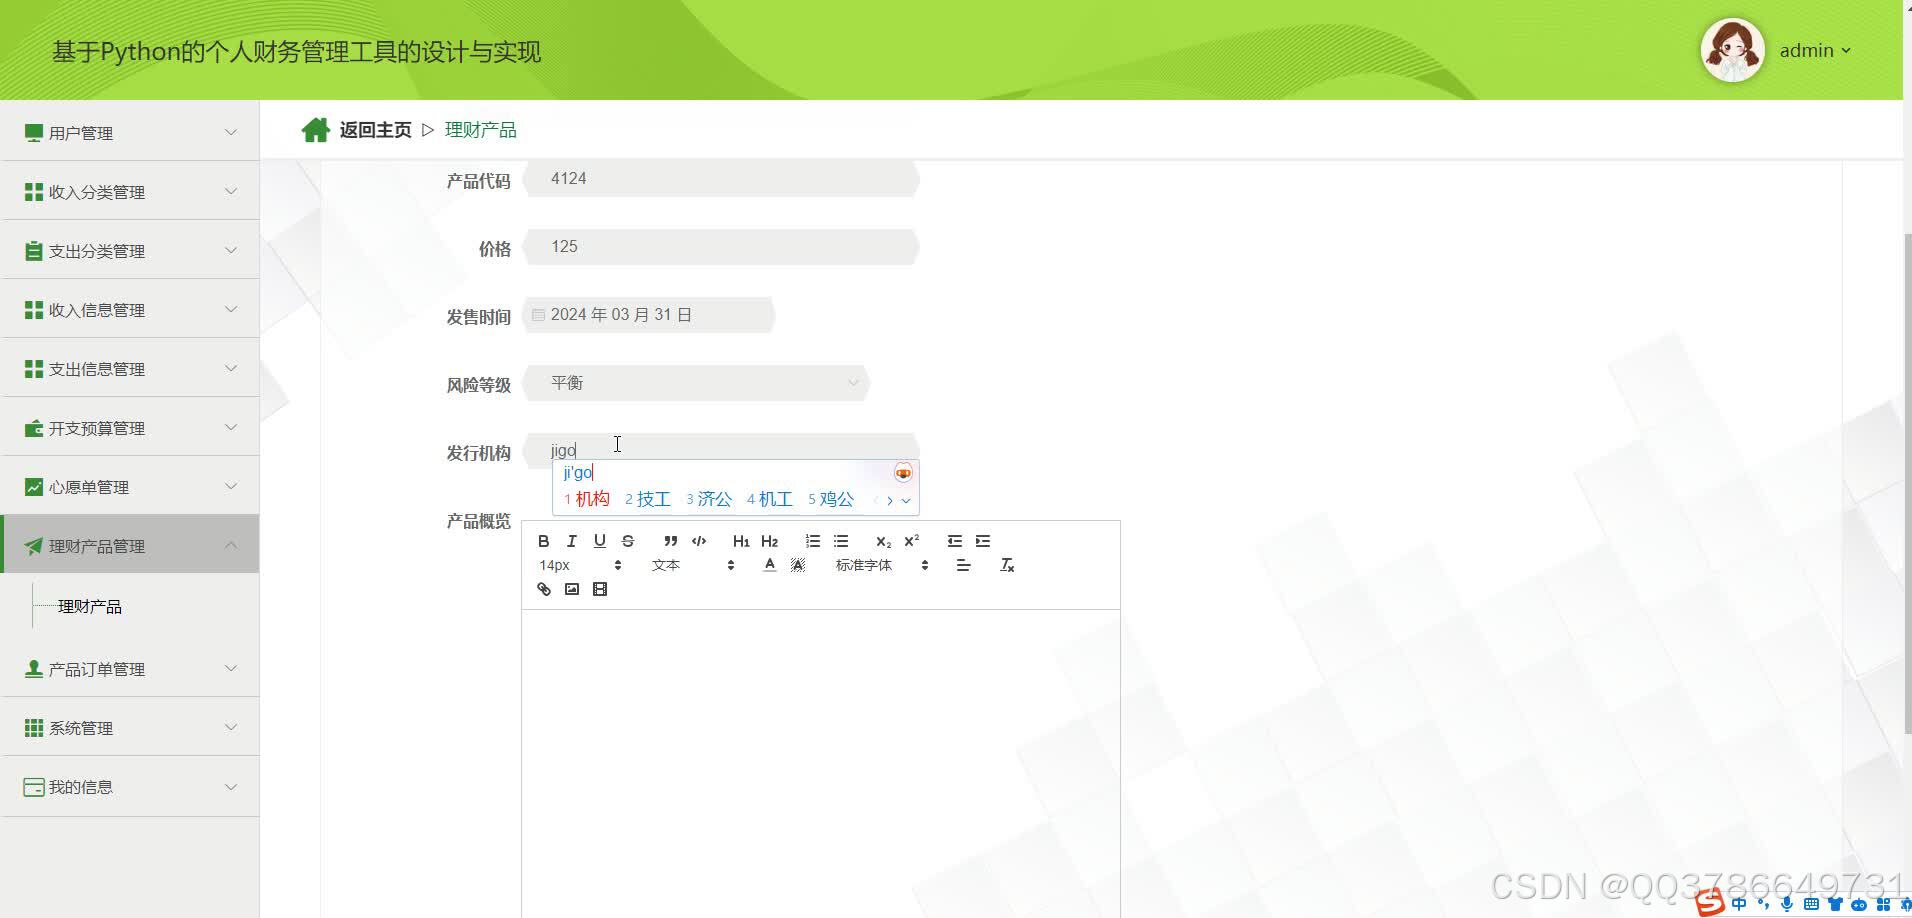
Task: Toggle underline formatting in the editor
Action: pos(599,541)
